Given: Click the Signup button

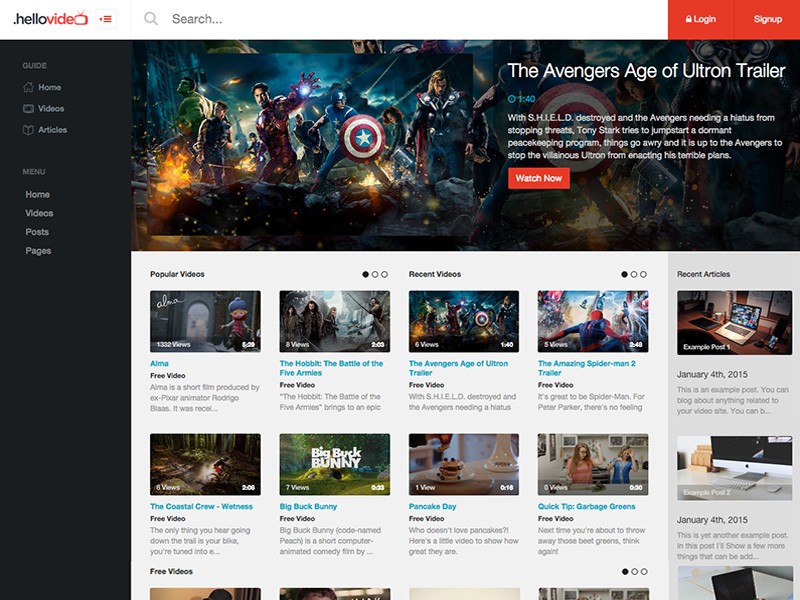Looking at the screenshot, I should coord(767,19).
